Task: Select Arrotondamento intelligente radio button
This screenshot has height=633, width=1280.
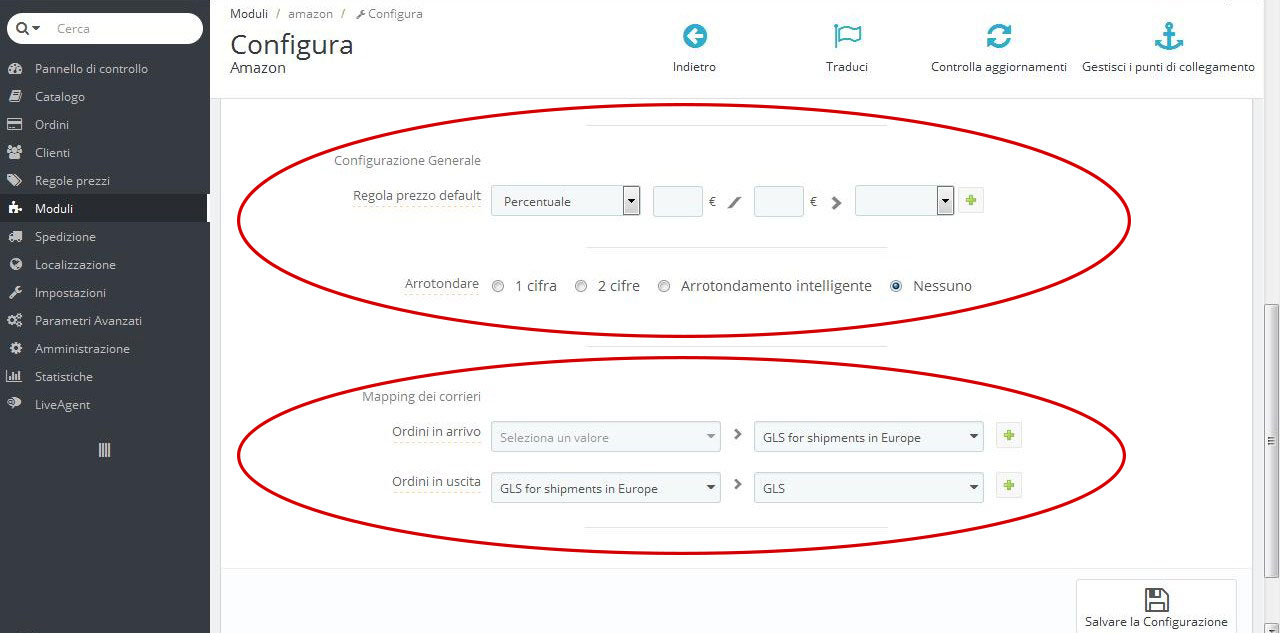Action: [664, 286]
